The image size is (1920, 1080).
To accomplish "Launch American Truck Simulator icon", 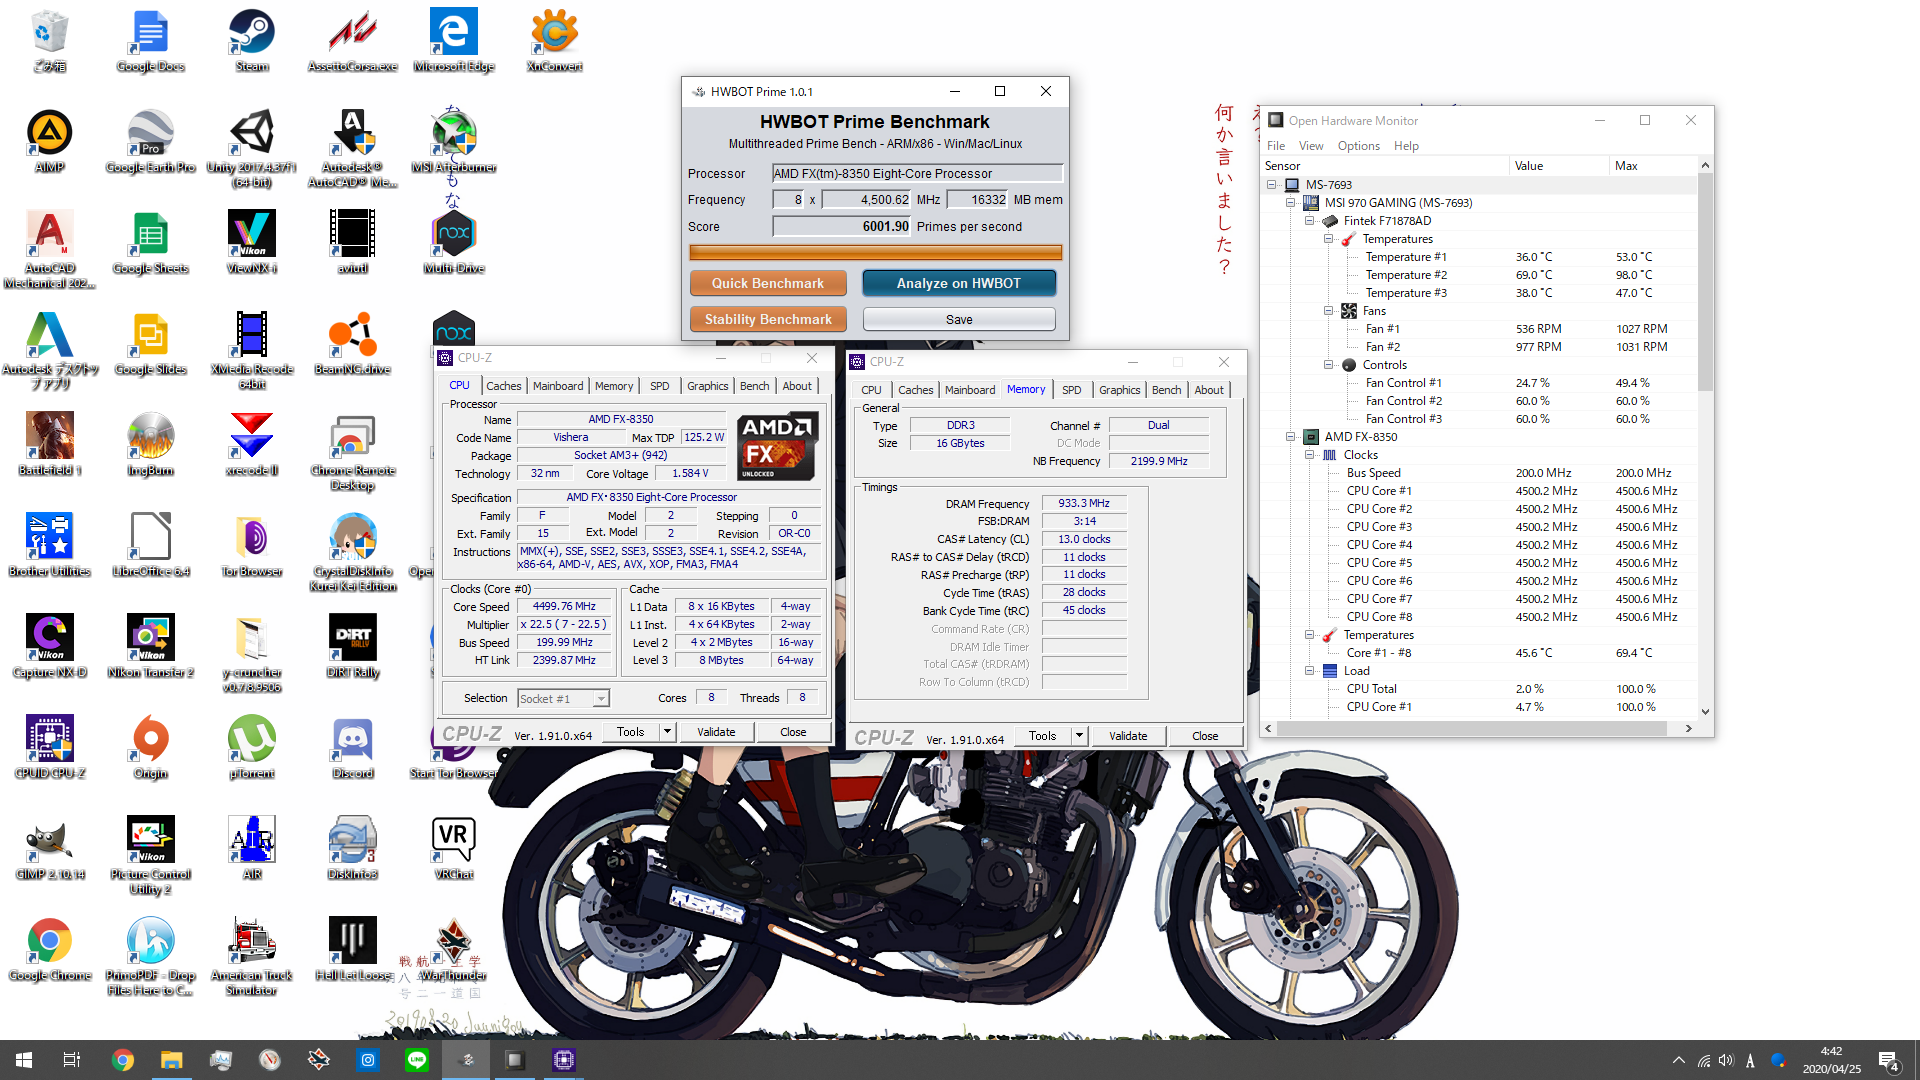I will pos(252,956).
